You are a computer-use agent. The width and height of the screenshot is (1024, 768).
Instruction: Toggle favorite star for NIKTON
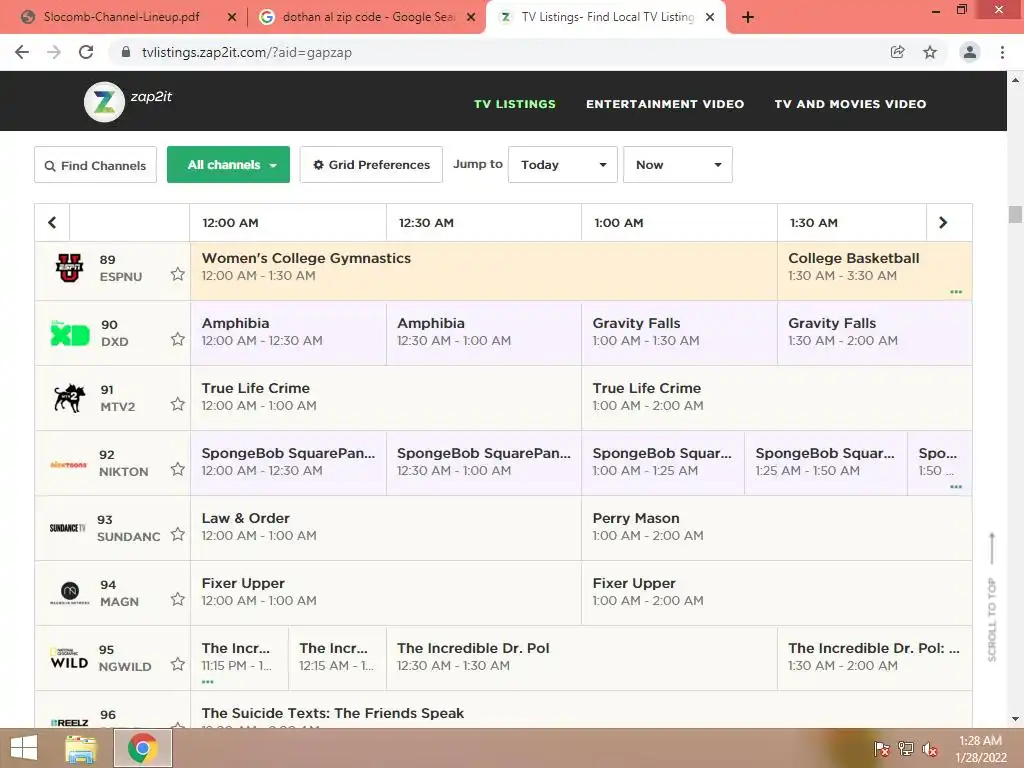[178, 469]
